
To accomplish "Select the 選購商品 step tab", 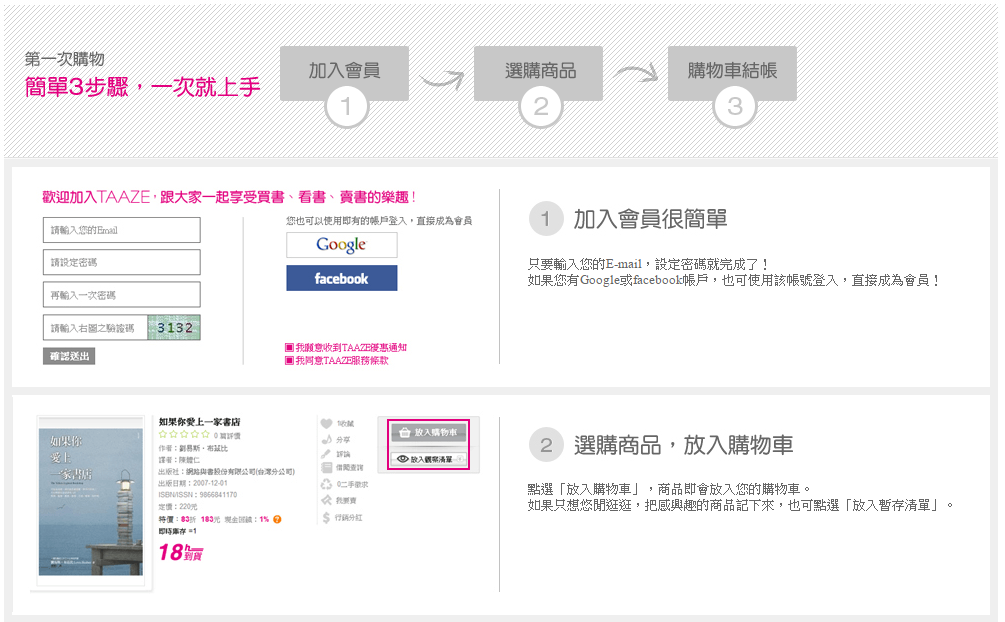I will (538, 72).
